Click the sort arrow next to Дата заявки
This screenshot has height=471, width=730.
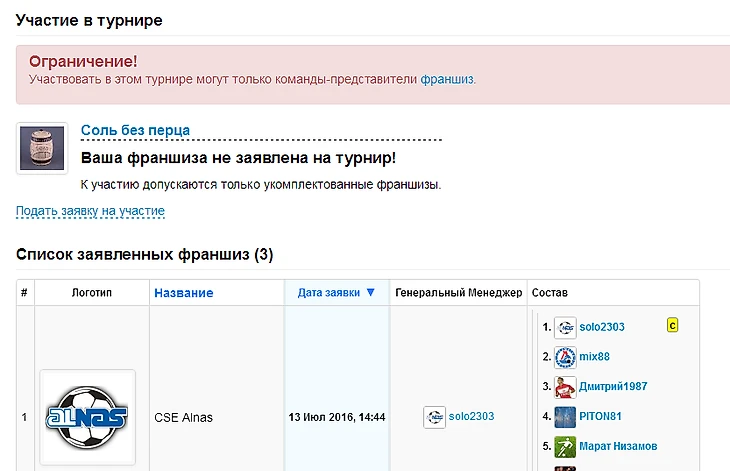(370, 293)
